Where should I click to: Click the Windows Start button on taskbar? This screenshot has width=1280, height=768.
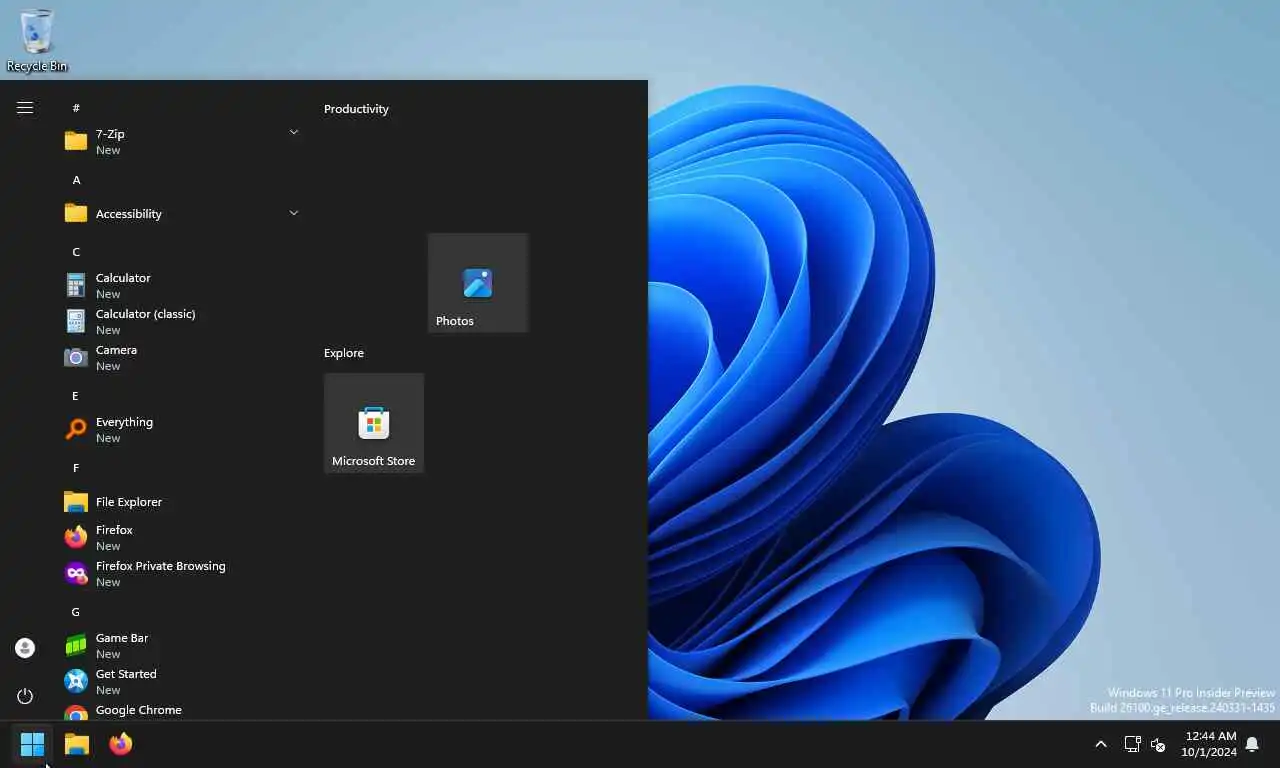click(32, 744)
